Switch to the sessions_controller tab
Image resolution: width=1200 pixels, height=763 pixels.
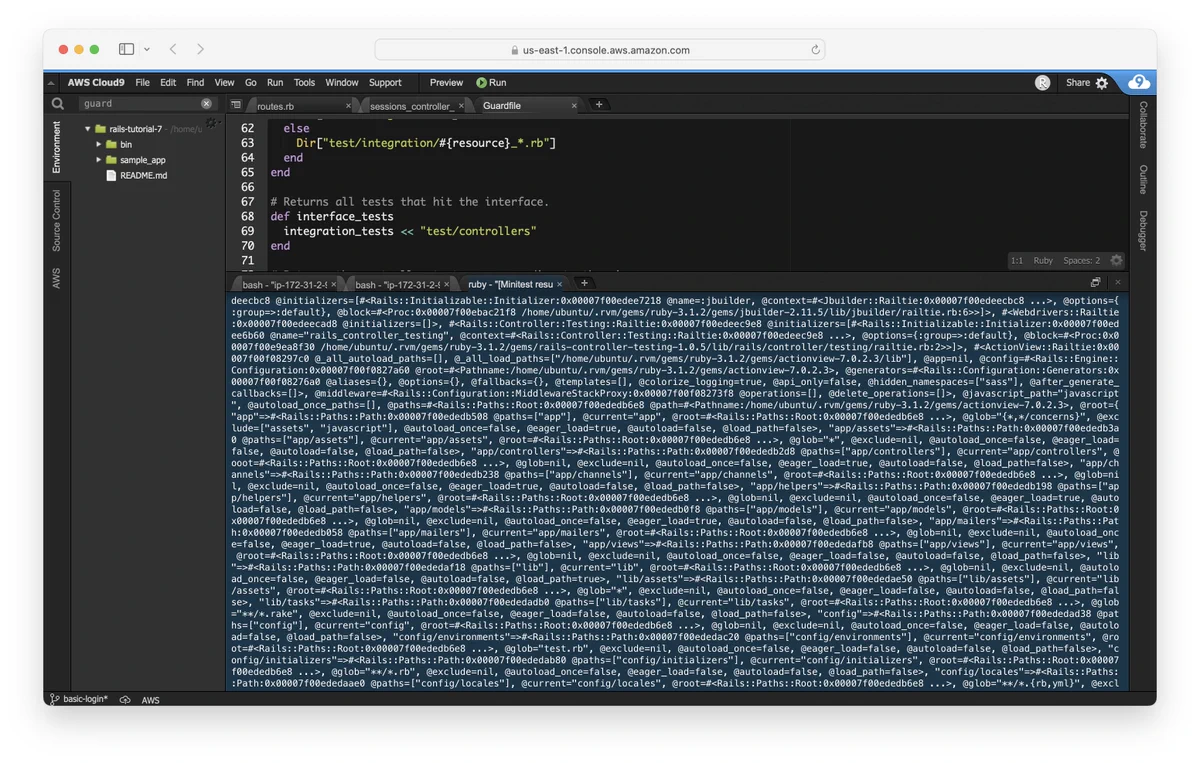(412, 105)
